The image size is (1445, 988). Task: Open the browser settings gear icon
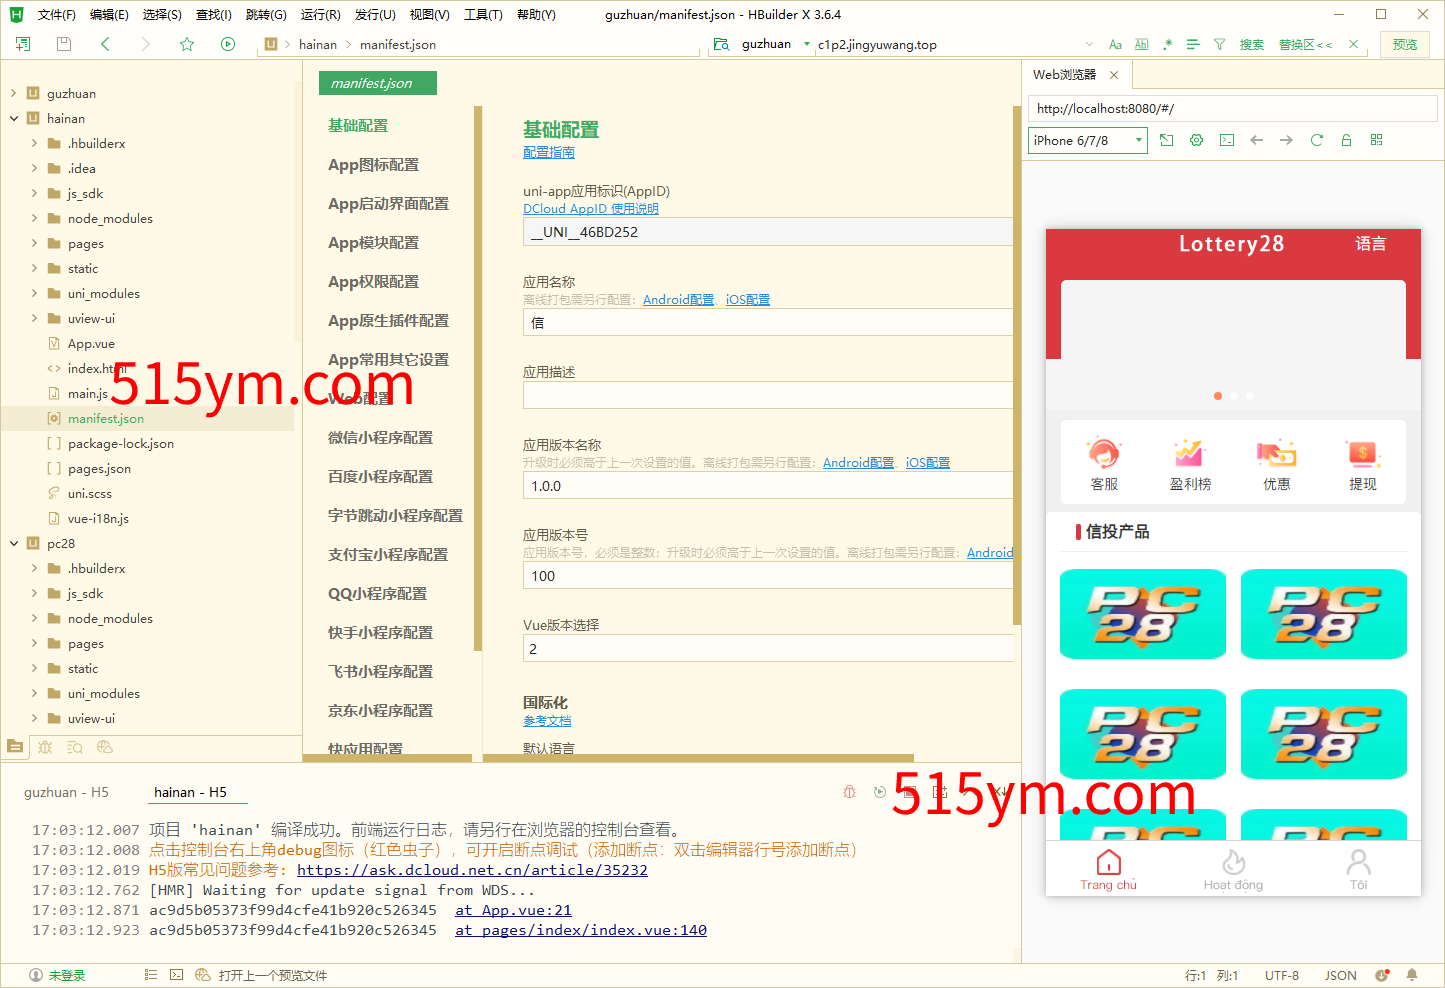[x=1196, y=140]
